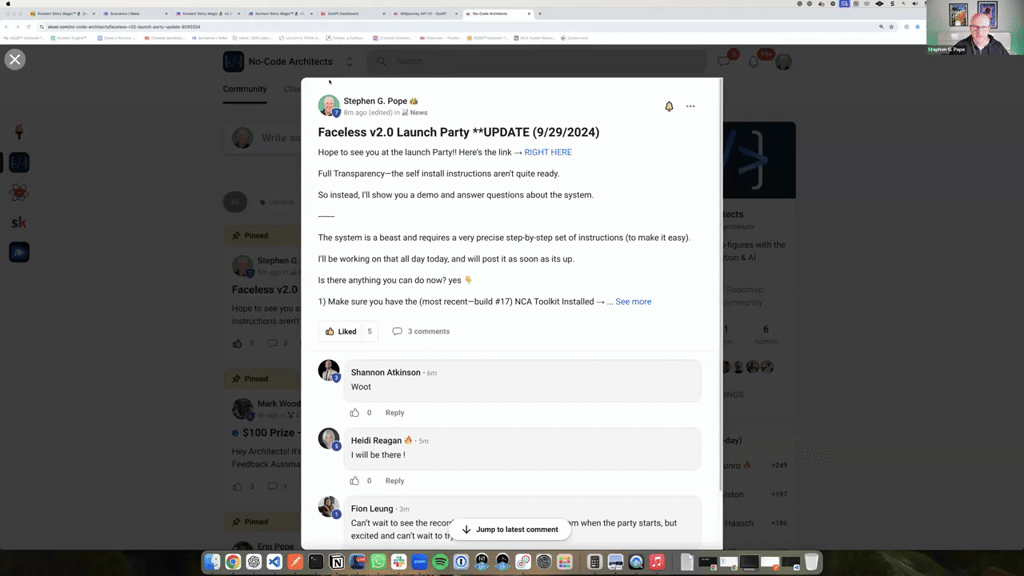
Task: Switch to GoAPI Dashboard browser tab
Action: 353,14
